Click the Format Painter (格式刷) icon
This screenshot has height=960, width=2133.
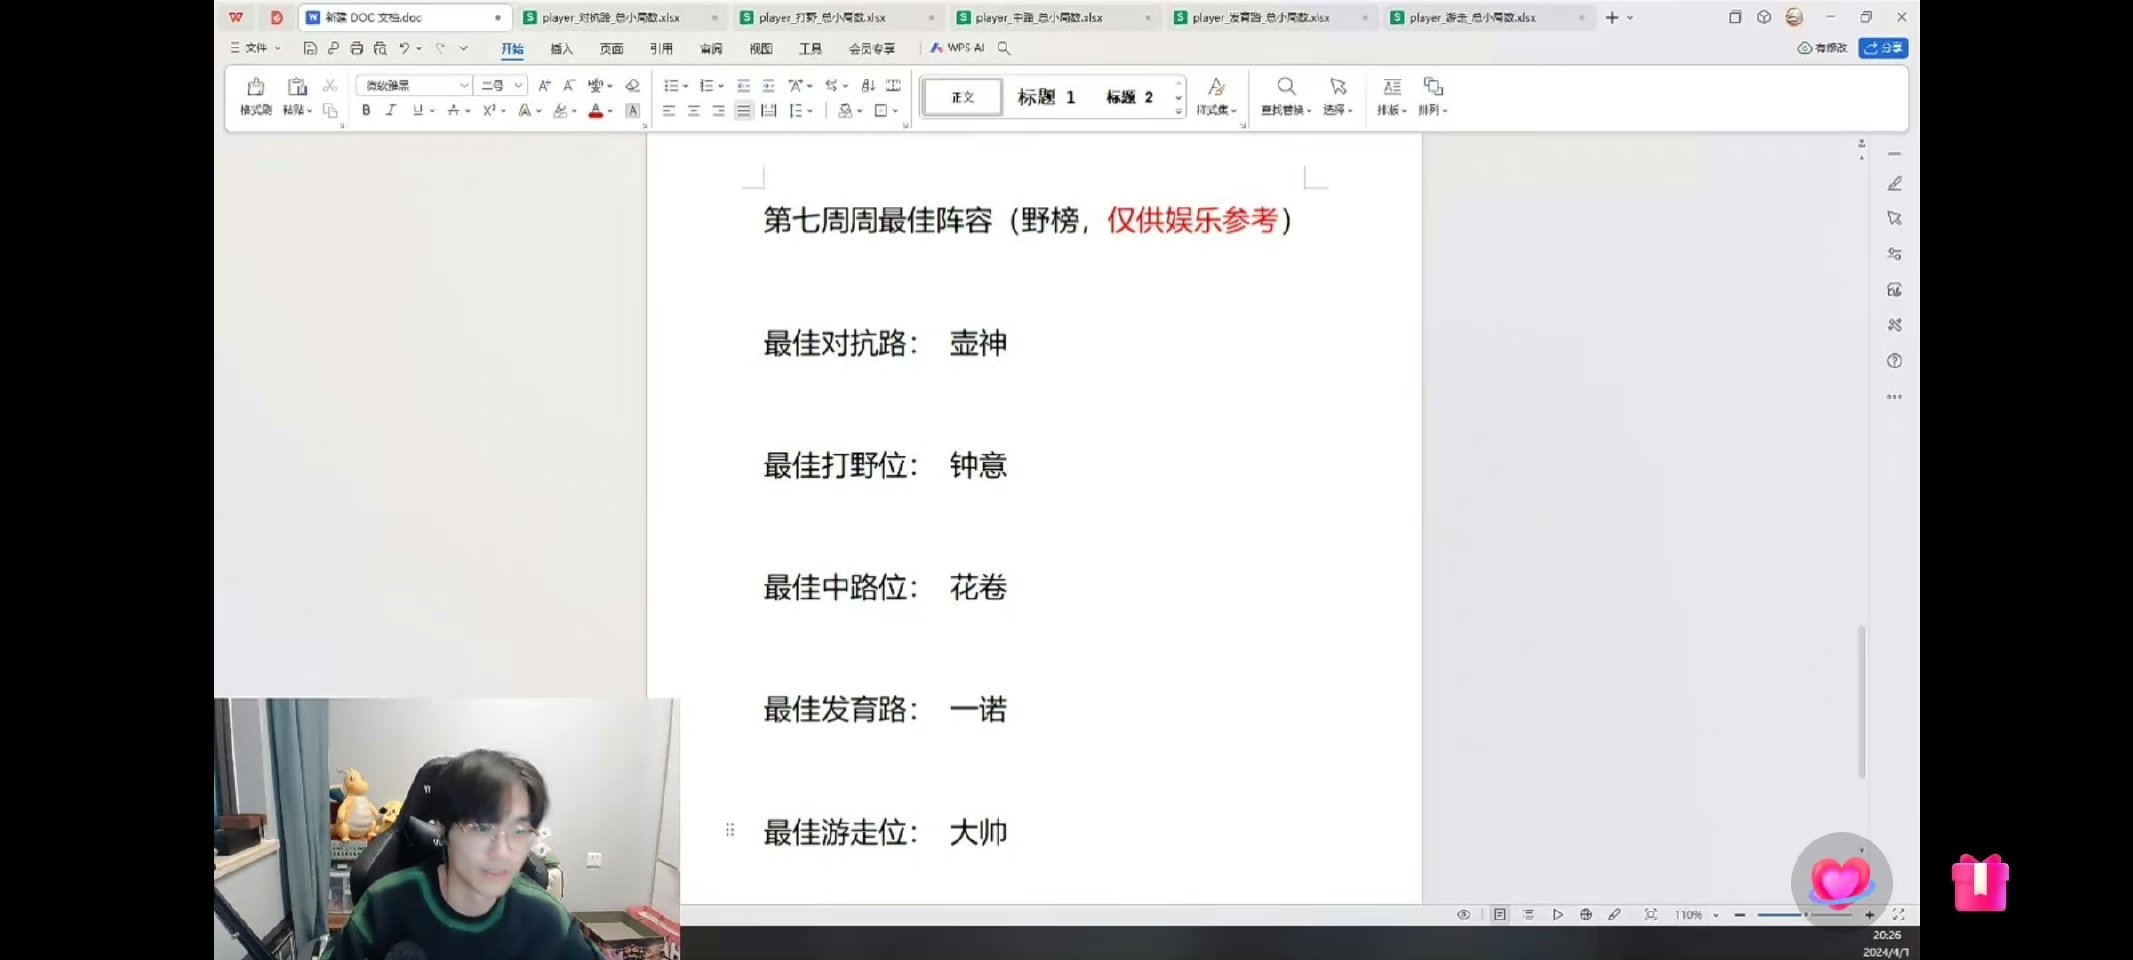256,87
